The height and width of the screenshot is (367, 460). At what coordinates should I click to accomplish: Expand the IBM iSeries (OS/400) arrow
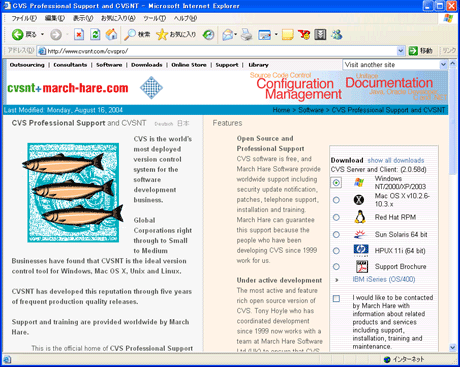tap(337, 280)
